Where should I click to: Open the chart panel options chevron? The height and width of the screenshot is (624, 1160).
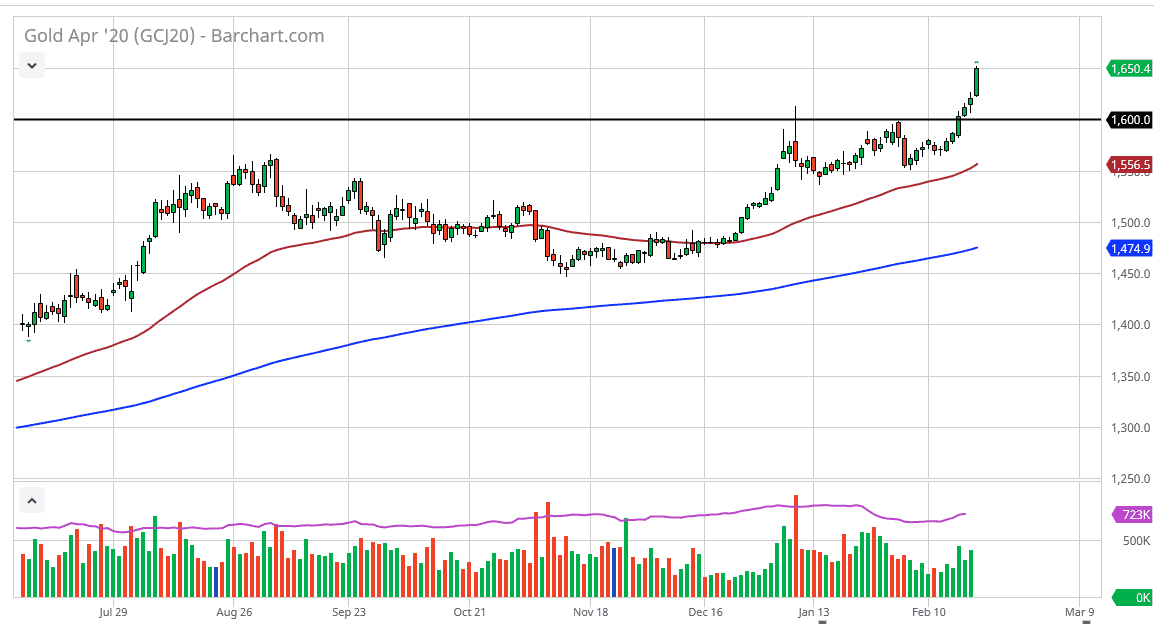pyautogui.click(x=31, y=64)
